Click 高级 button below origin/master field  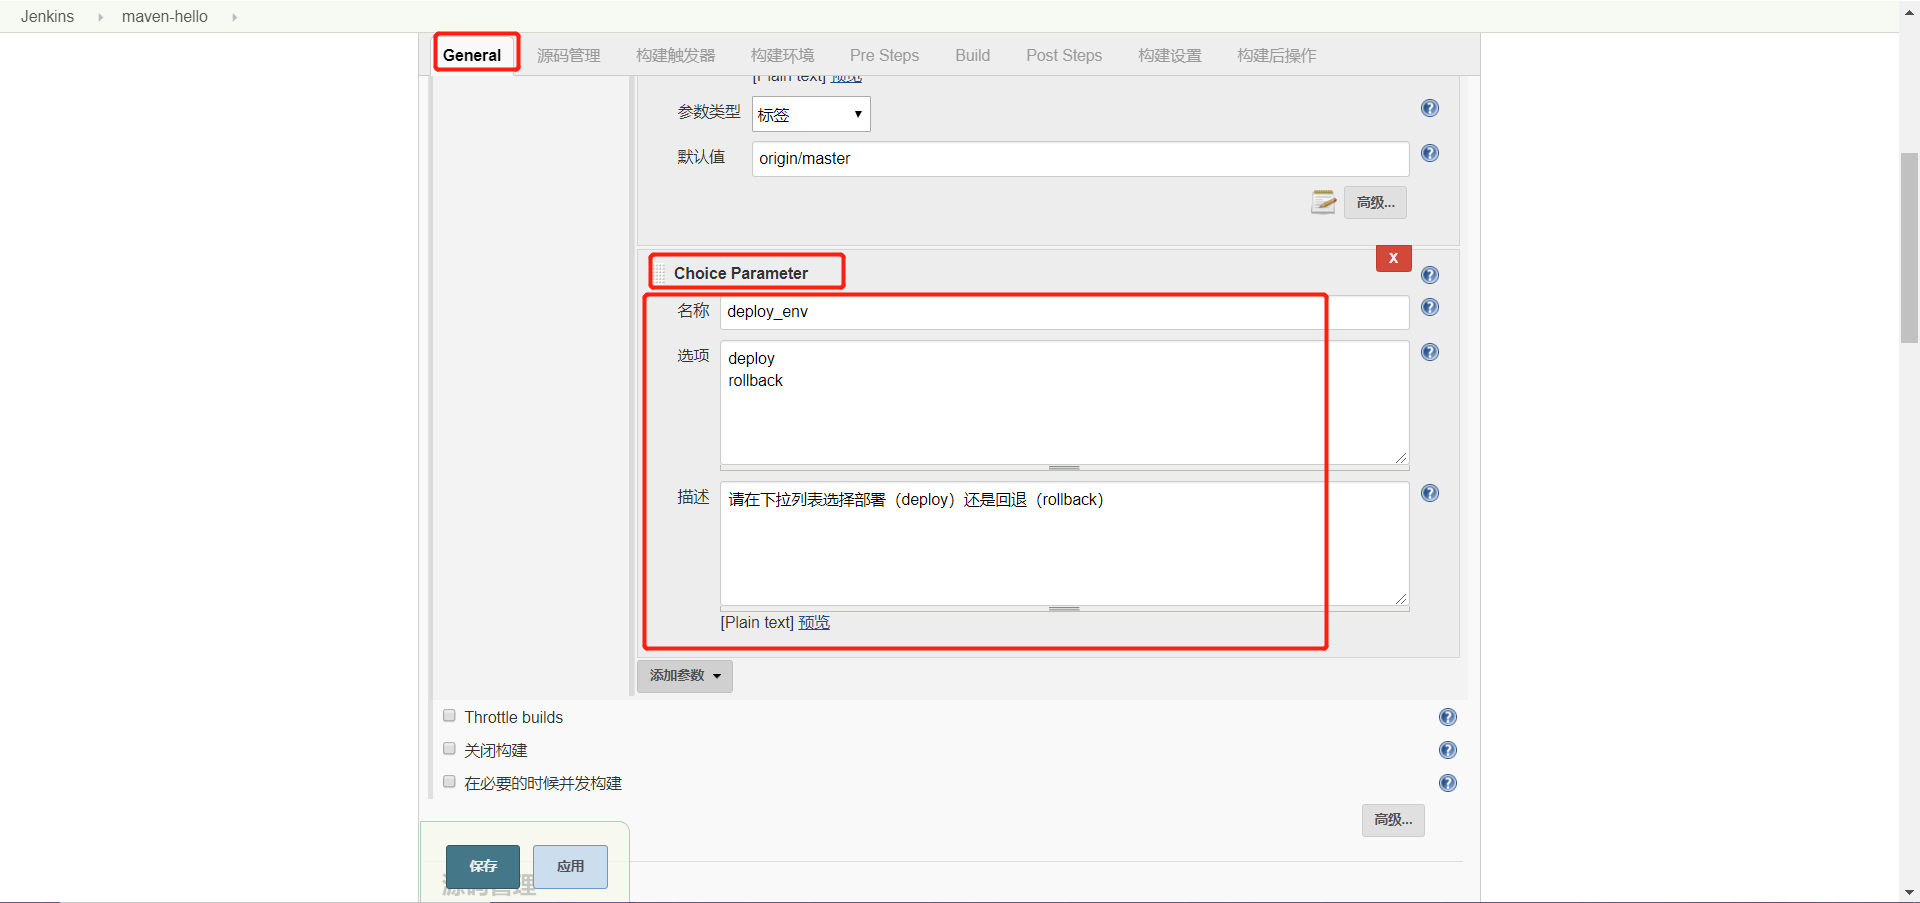1375,202
